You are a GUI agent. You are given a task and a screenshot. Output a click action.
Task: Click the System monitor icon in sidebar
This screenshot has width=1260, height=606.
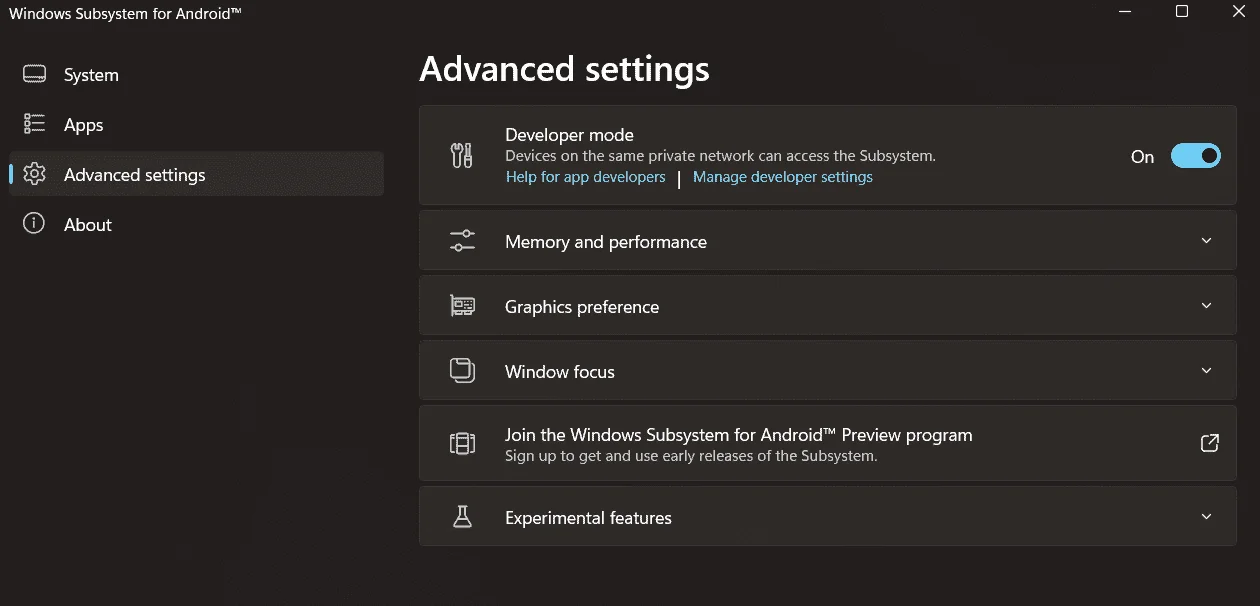[x=35, y=74]
